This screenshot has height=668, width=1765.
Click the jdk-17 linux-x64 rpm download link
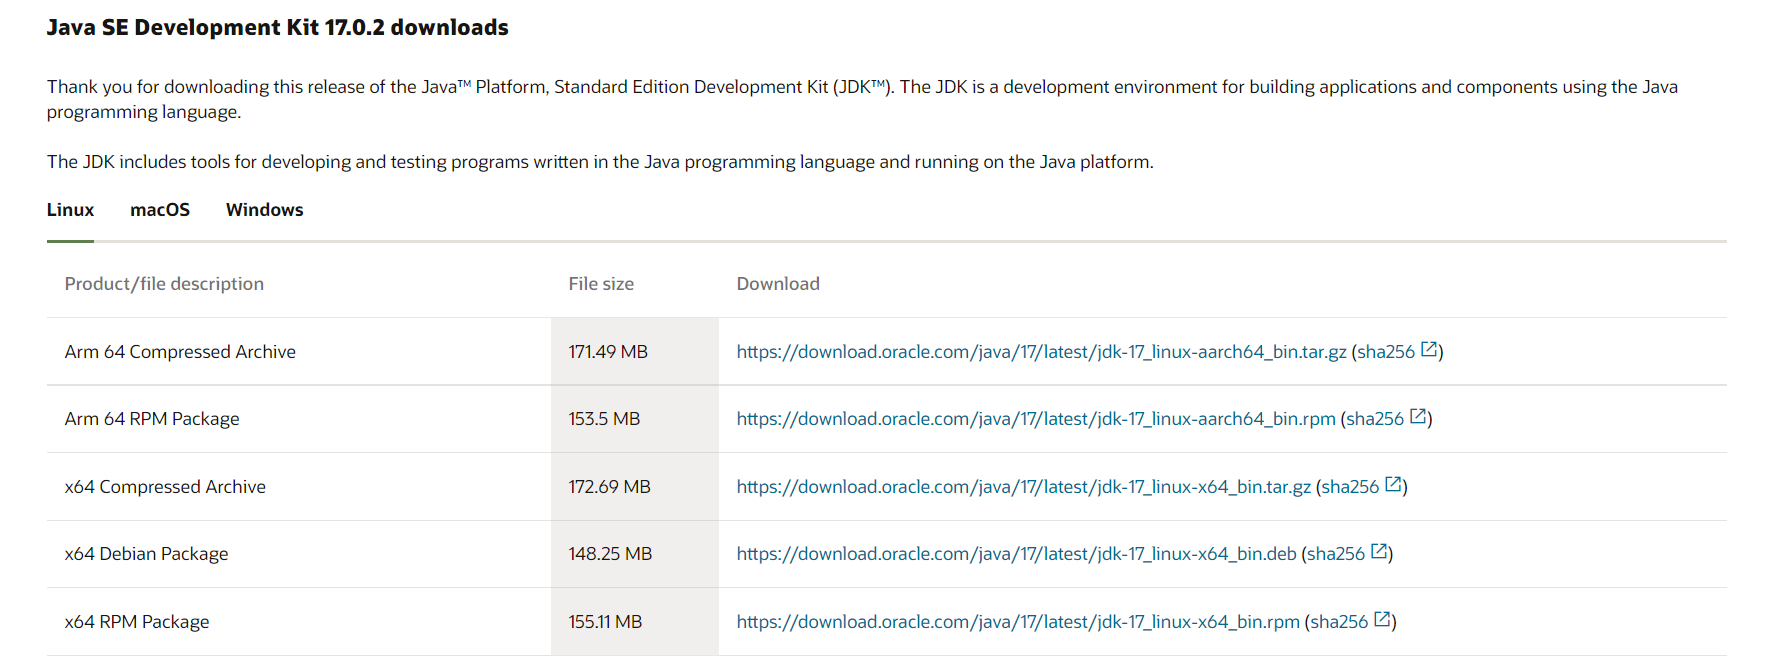[x=1018, y=622]
